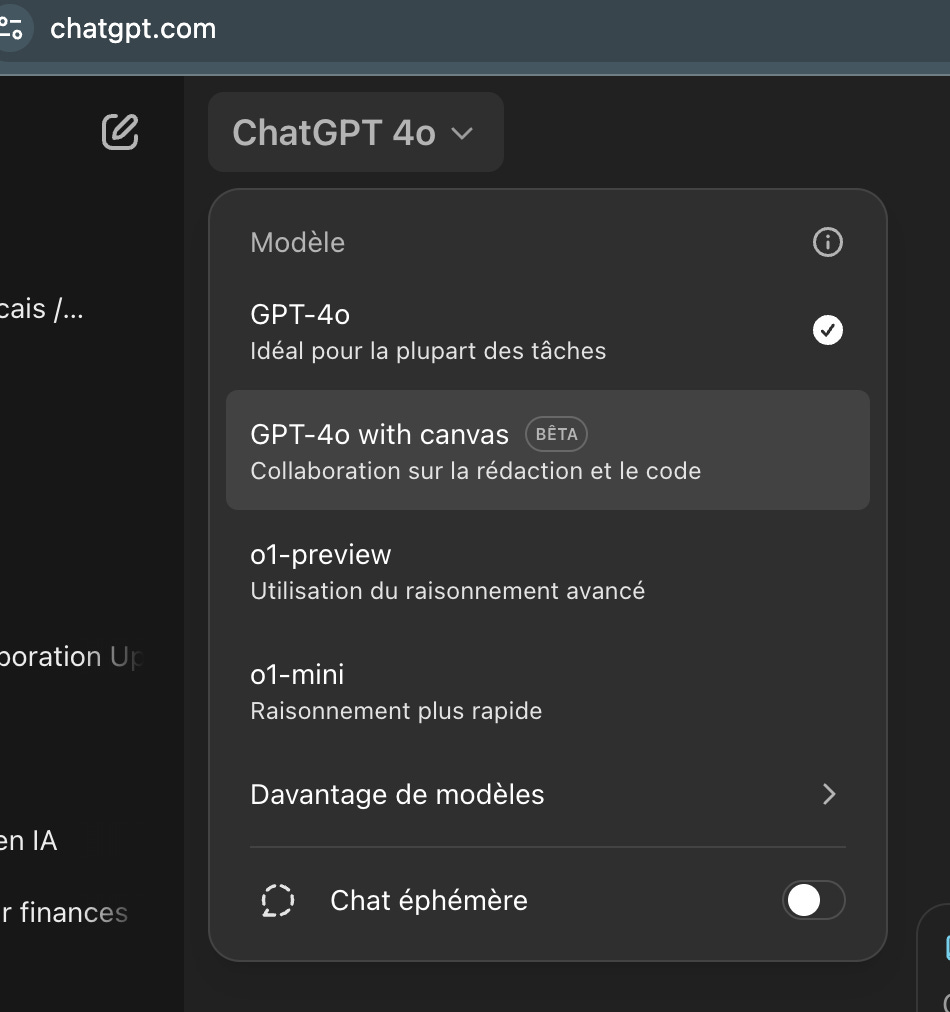The height and width of the screenshot is (1012, 950).
Task: Open the site settings icon in address bar
Action: 11,28
